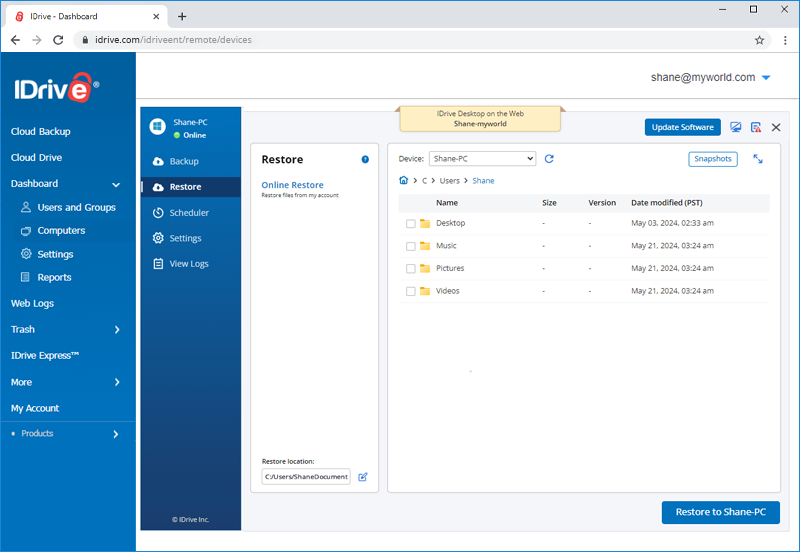The height and width of the screenshot is (552, 800).
Task: Expand file panel to full view
Action: click(758, 159)
